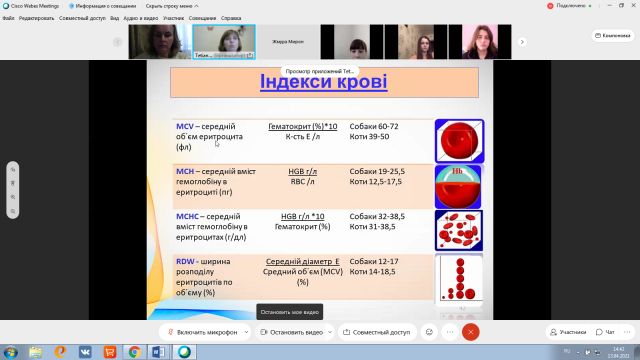Open the Файл menu

(x=8, y=18)
